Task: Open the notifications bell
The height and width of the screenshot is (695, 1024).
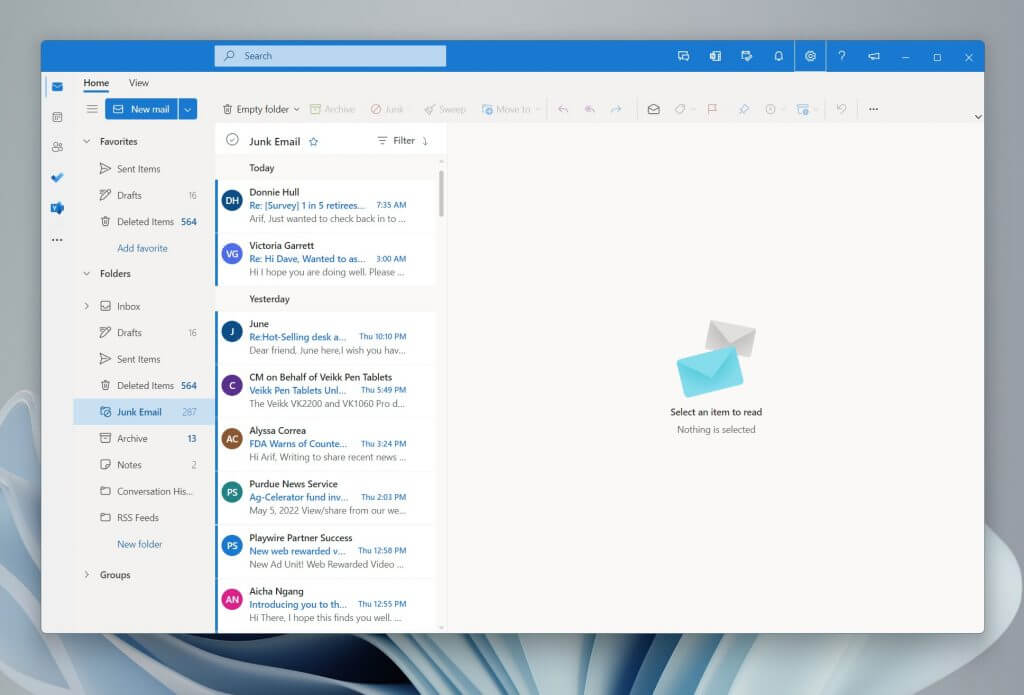Action: 778,56
